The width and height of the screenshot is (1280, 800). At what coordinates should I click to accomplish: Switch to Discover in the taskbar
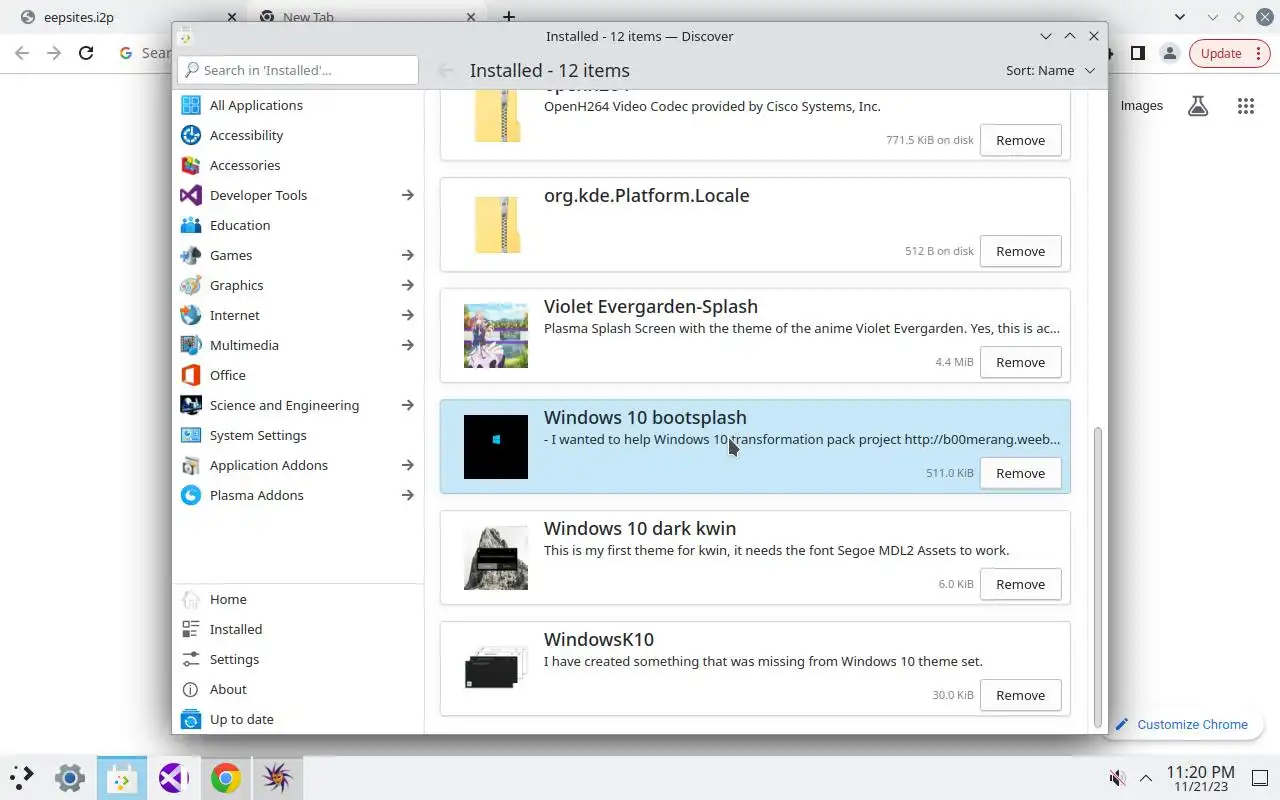pyautogui.click(x=122, y=777)
